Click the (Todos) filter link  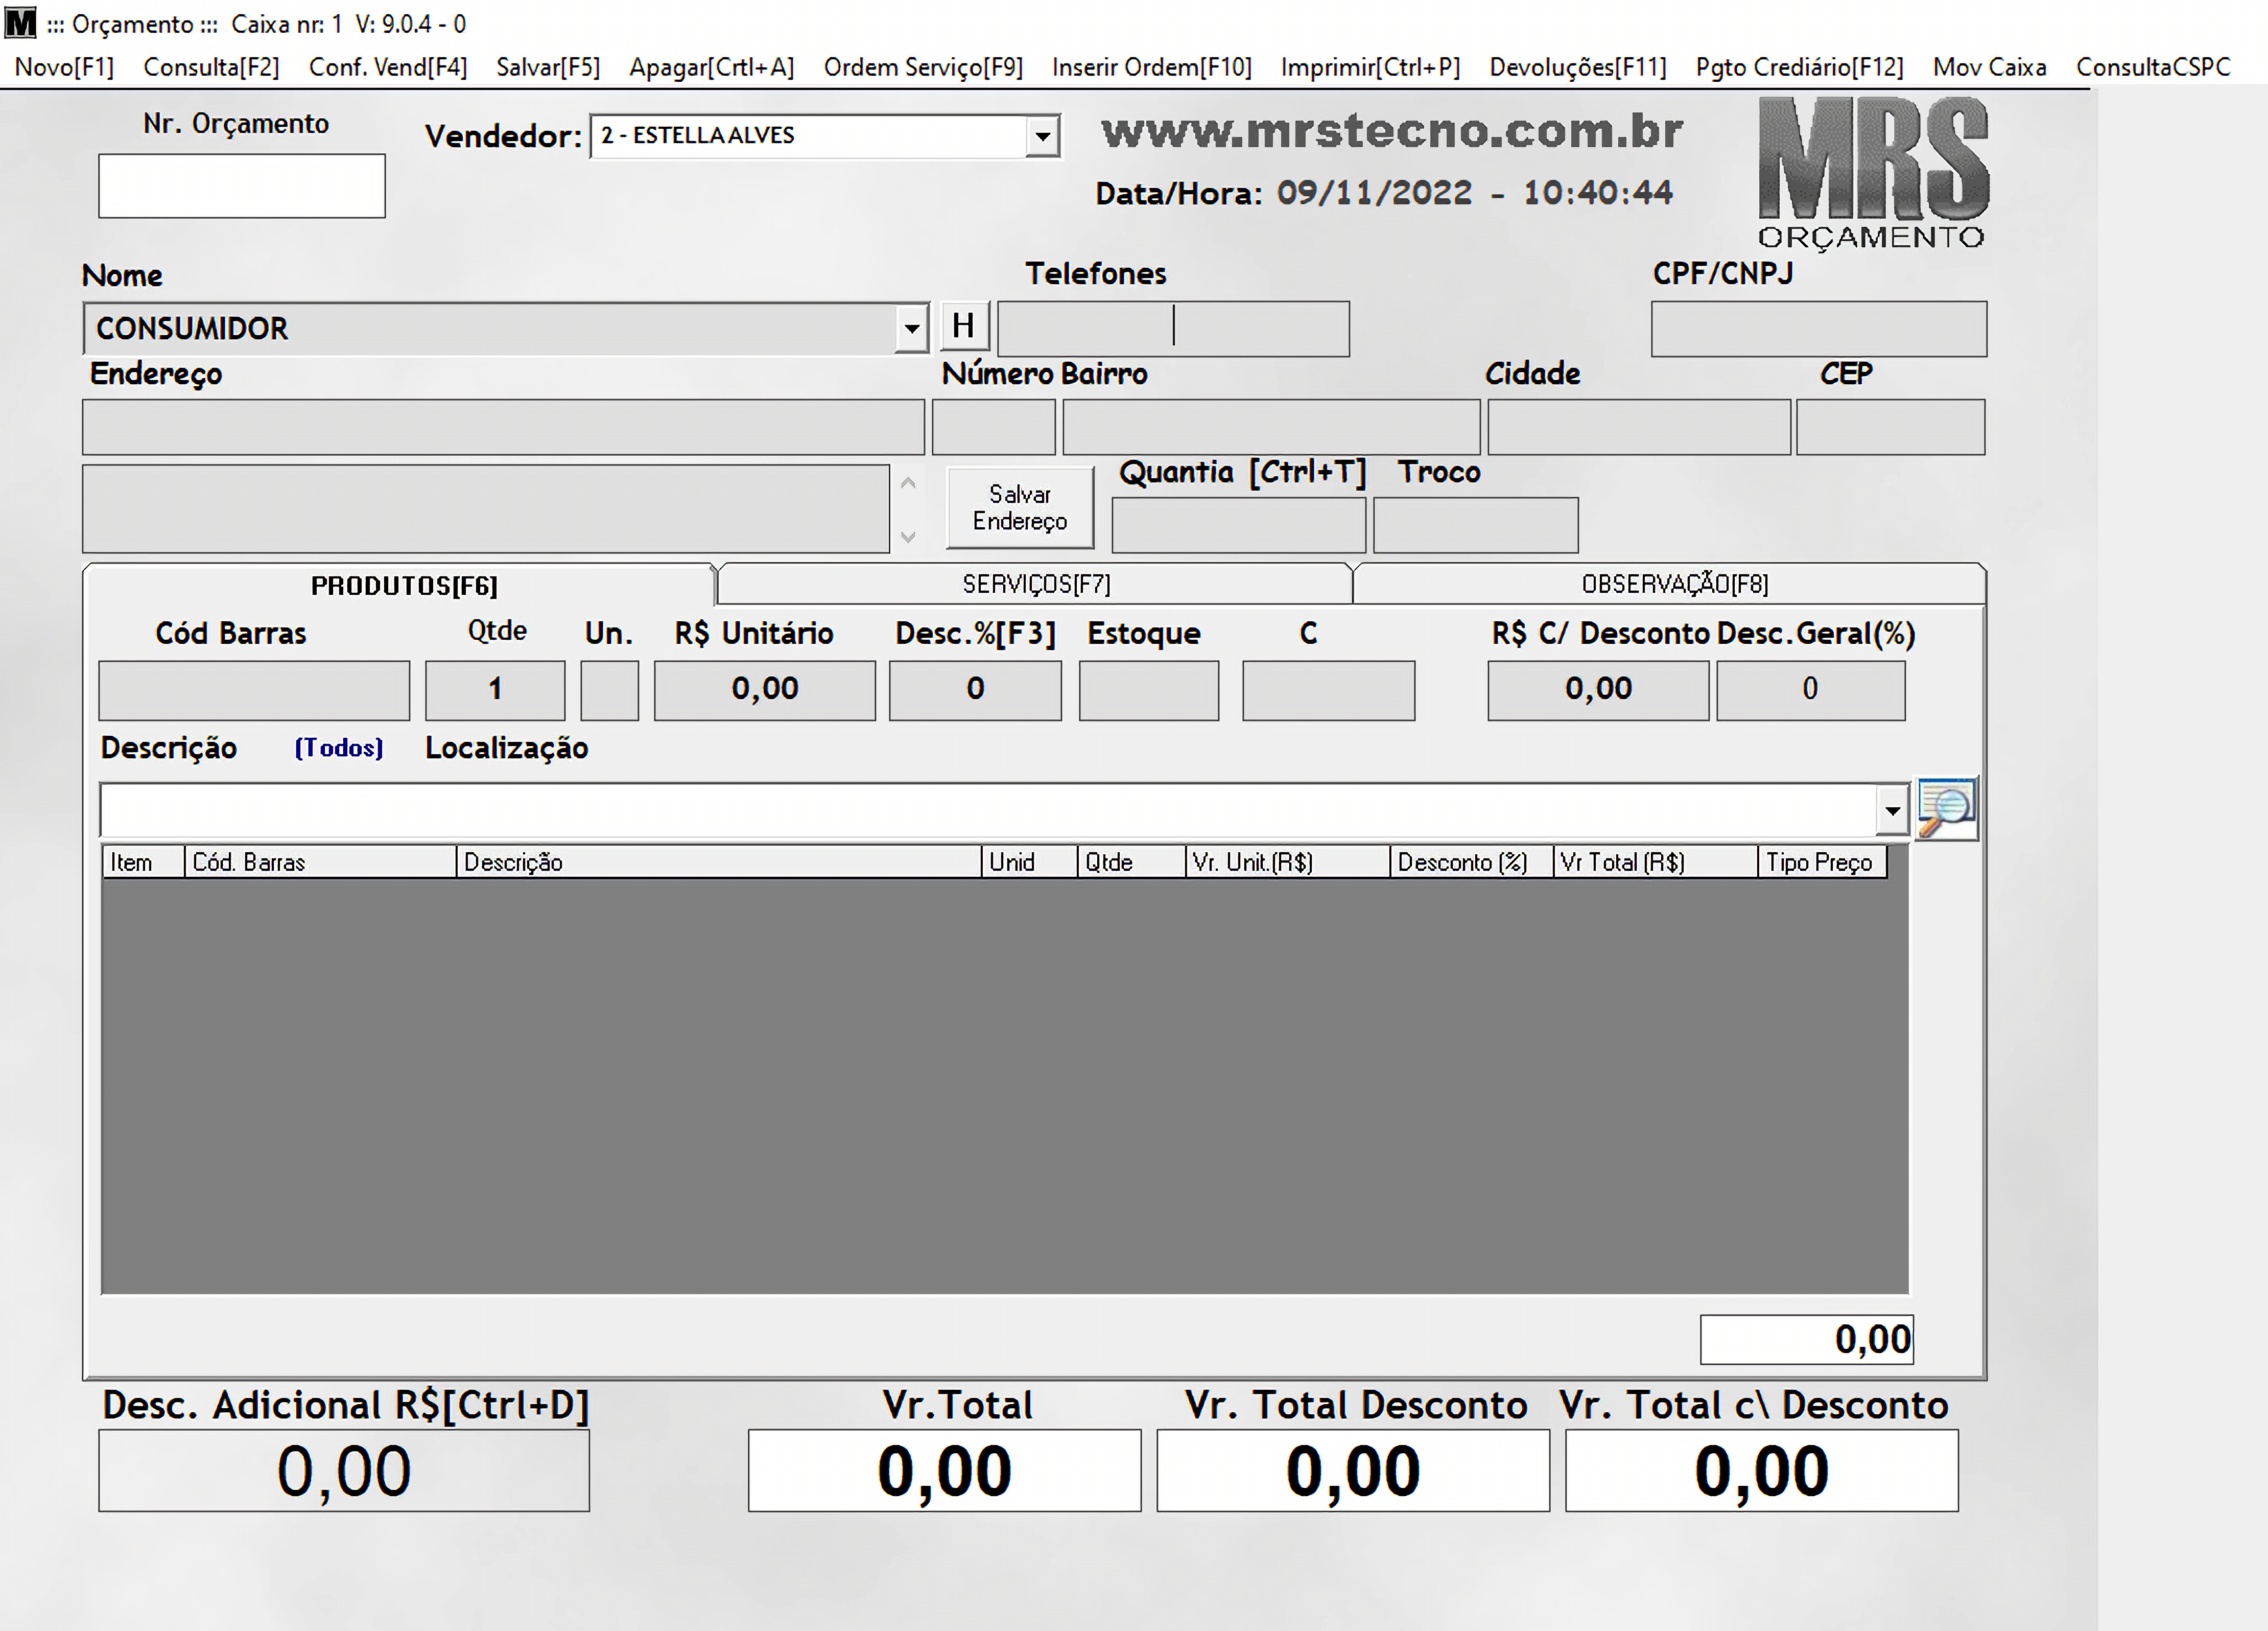pyautogui.click(x=338, y=748)
